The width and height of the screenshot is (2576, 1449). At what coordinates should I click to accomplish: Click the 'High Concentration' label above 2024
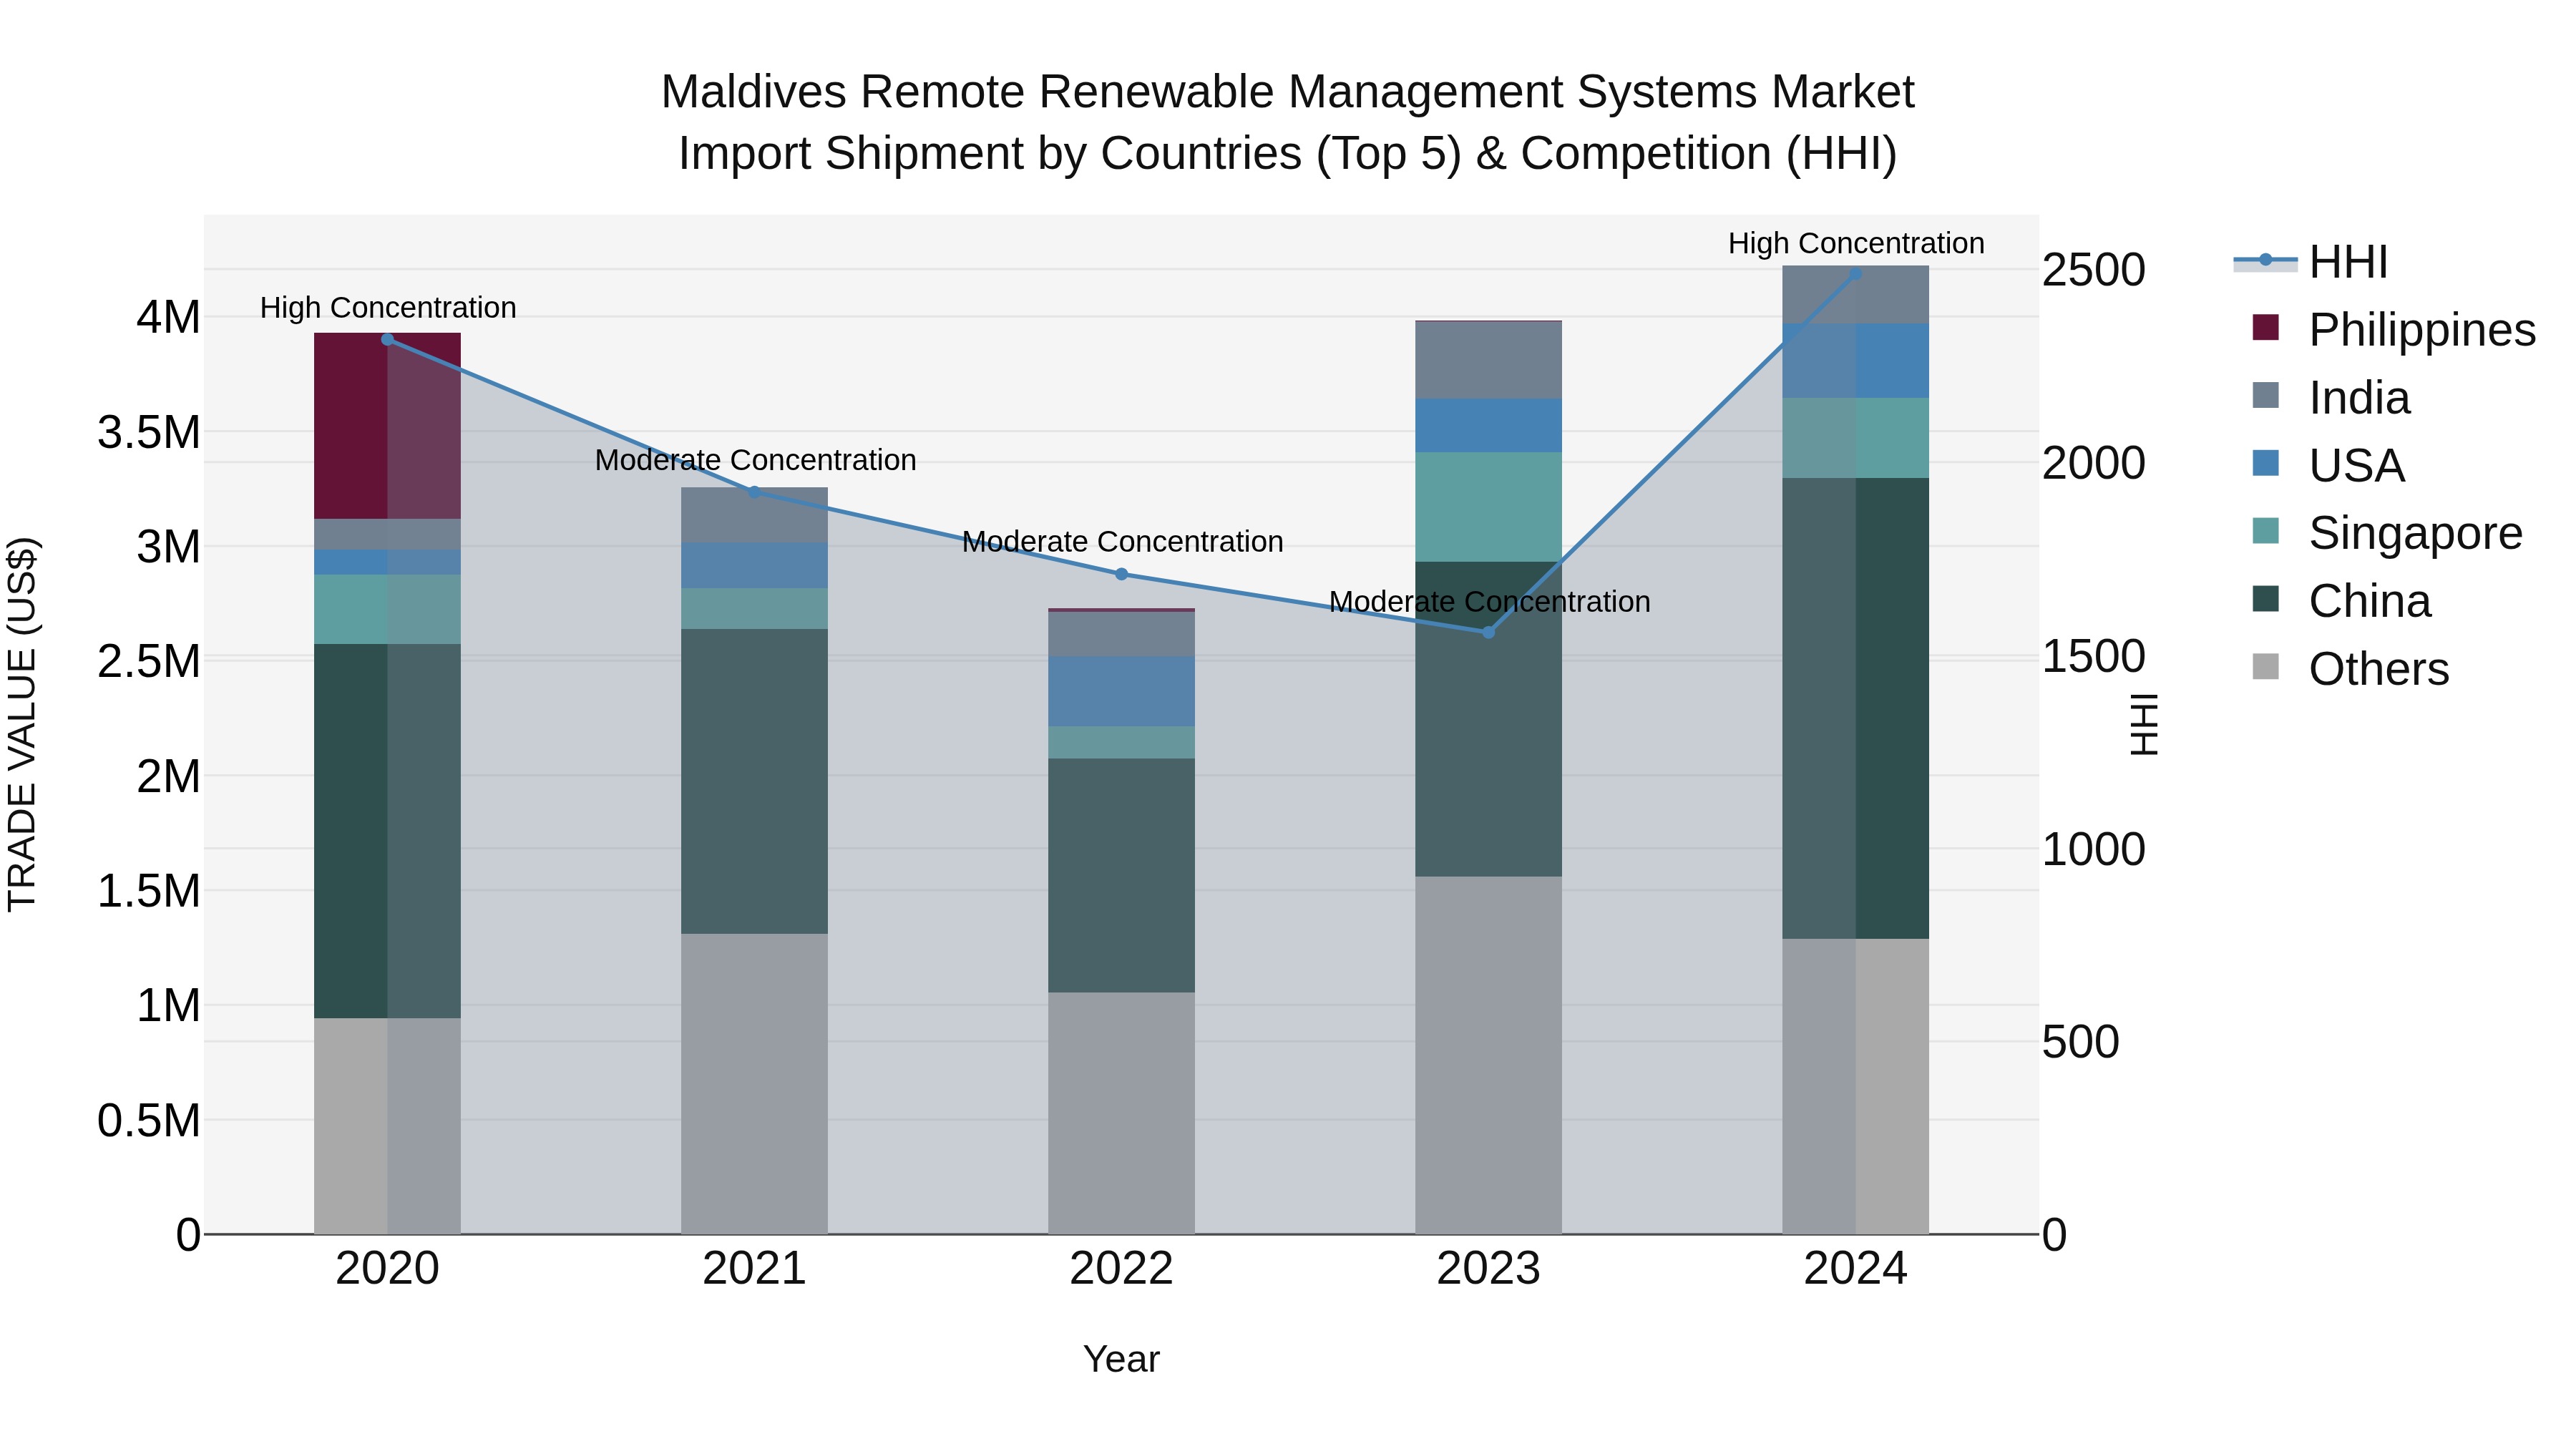(x=1856, y=243)
